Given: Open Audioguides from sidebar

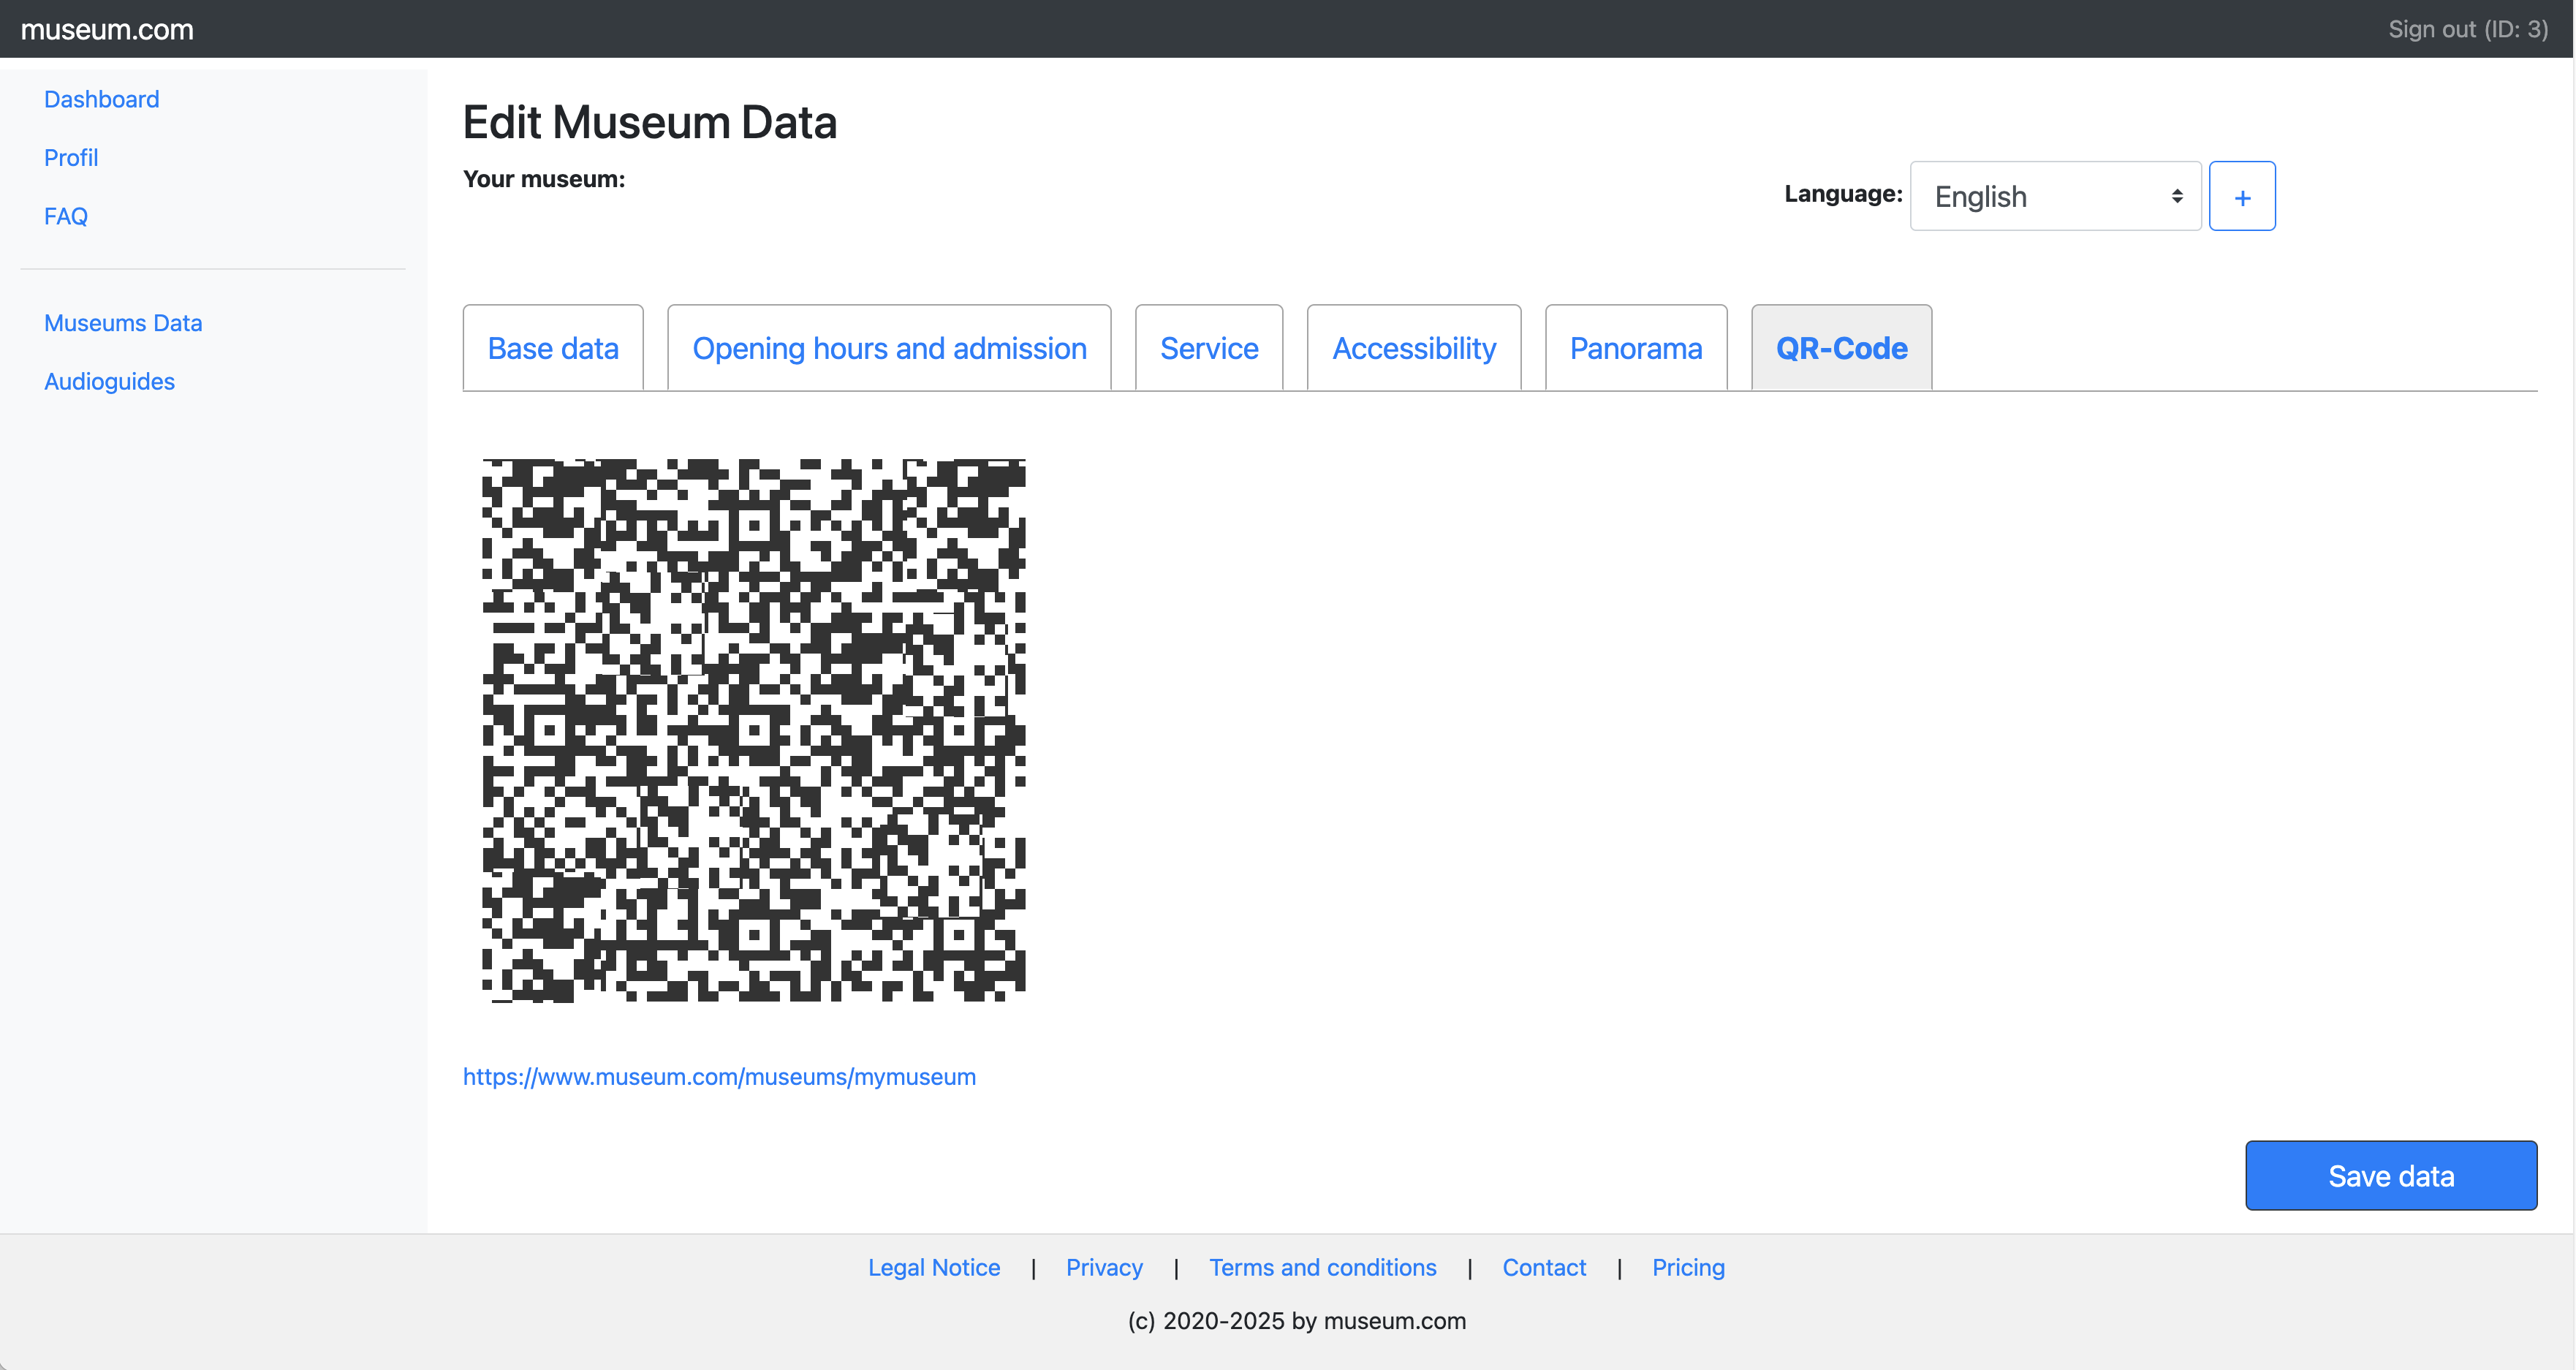Looking at the screenshot, I should [x=109, y=381].
